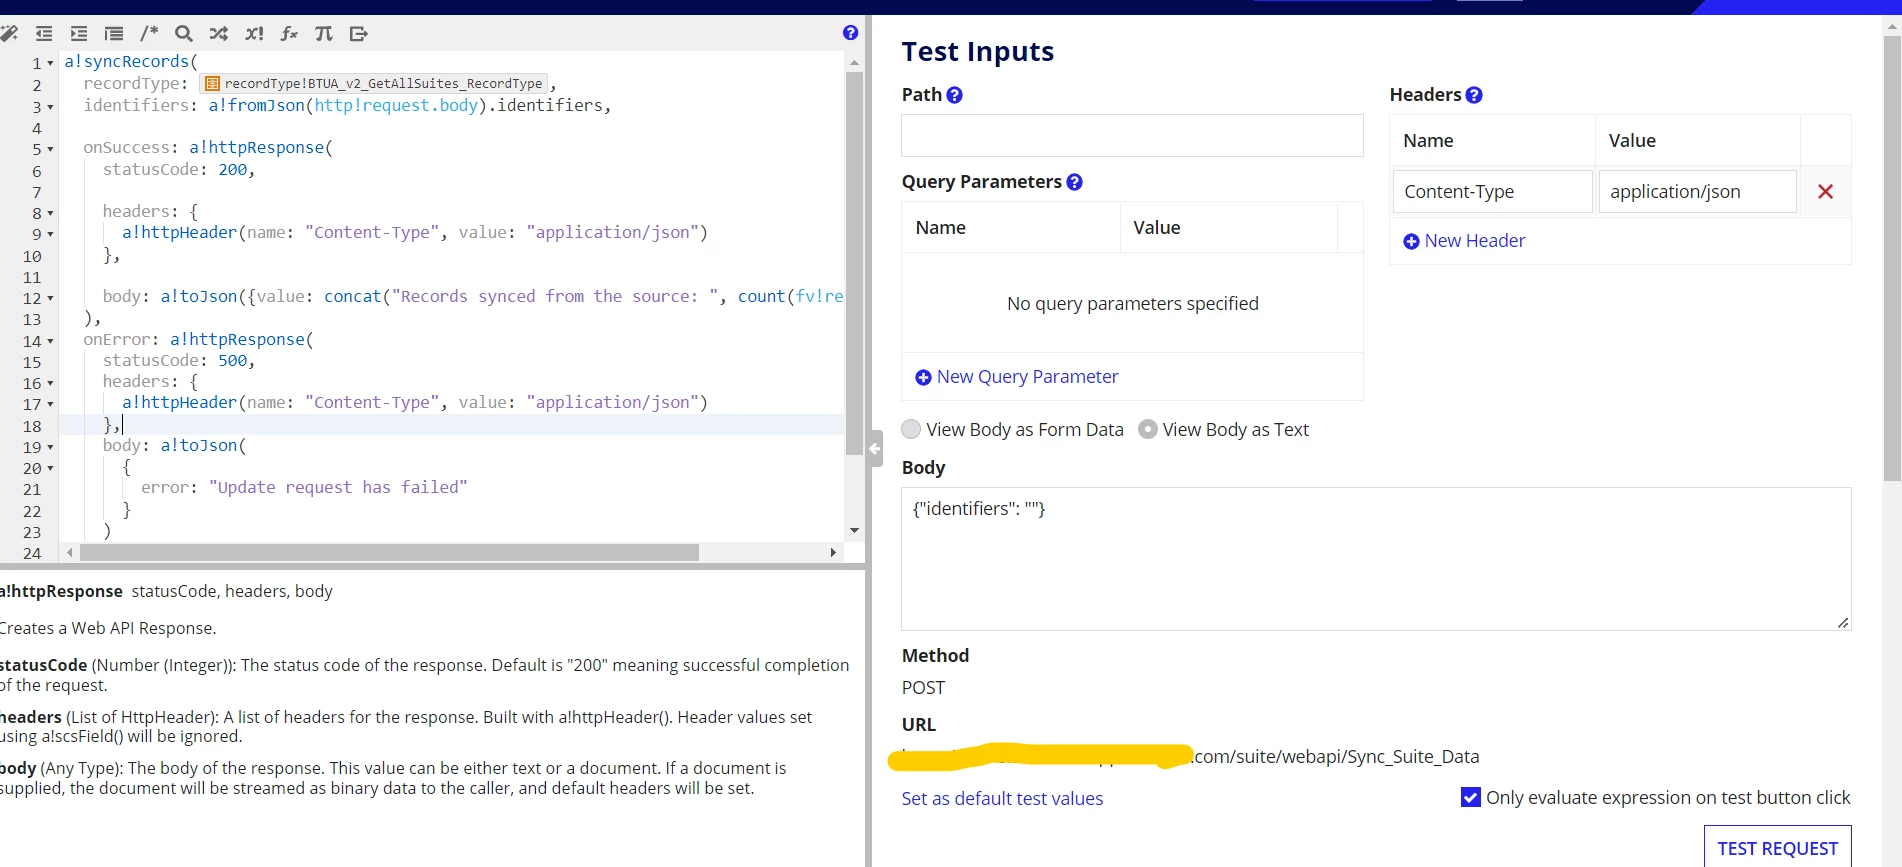The width and height of the screenshot is (1902, 867).
Task: Click the POST method value
Action: coord(923,688)
